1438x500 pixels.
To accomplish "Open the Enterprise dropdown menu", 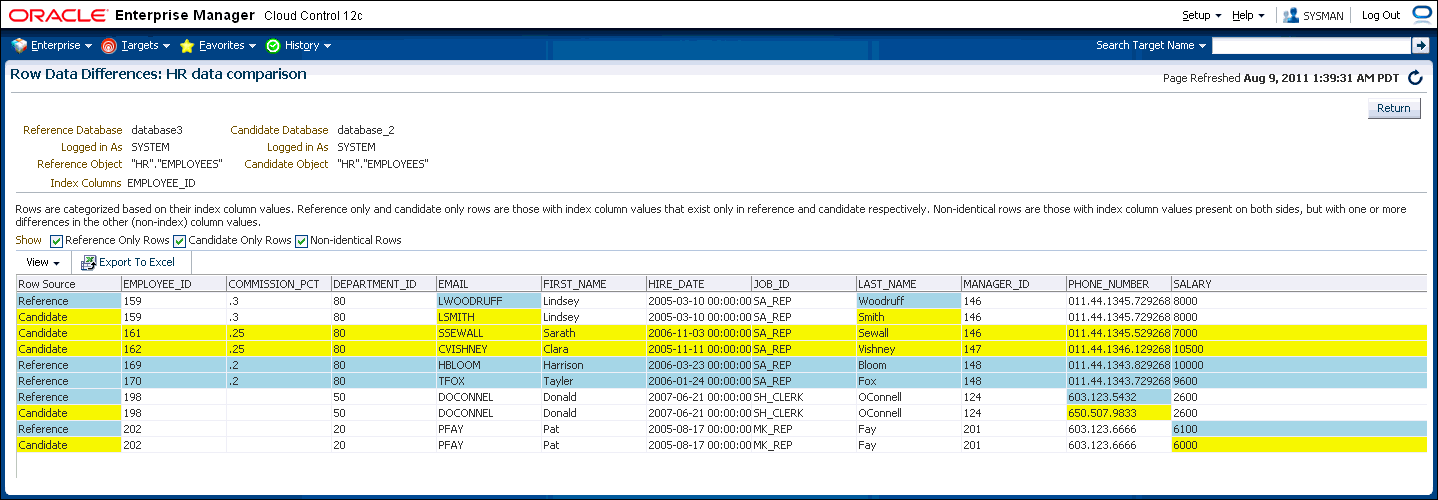I will (61, 46).
